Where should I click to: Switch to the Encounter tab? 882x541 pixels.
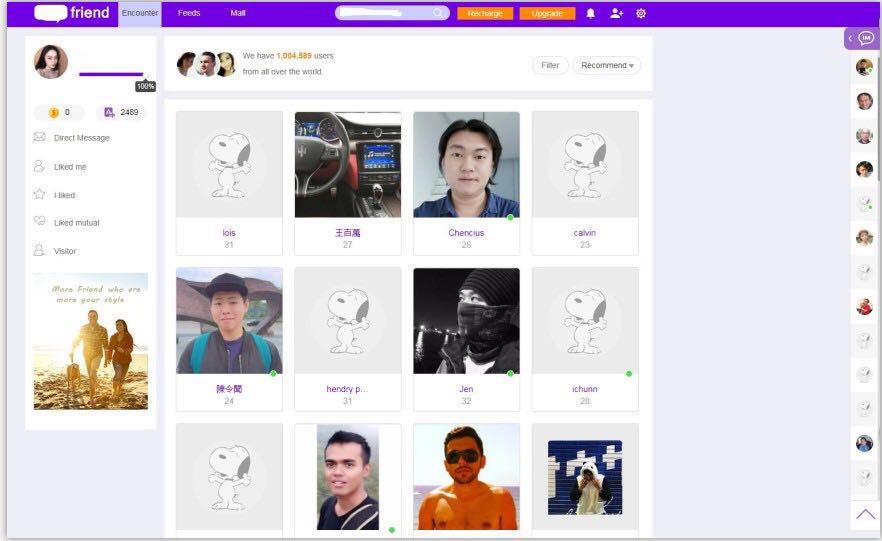tap(140, 13)
